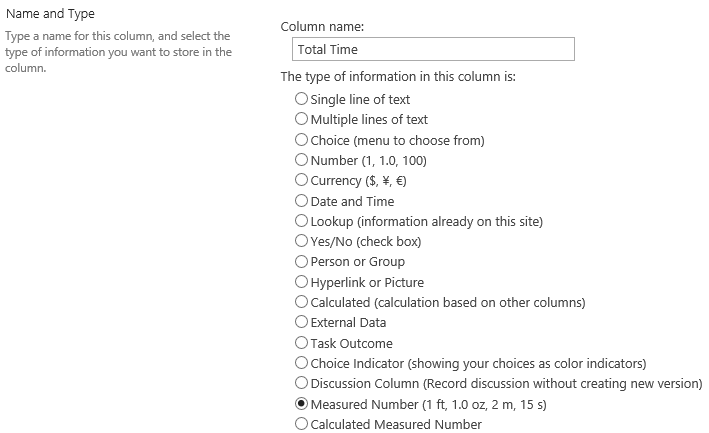Select Calculated Measured Number option
The width and height of the screenshot is (709, 433).
pos(301,424)
